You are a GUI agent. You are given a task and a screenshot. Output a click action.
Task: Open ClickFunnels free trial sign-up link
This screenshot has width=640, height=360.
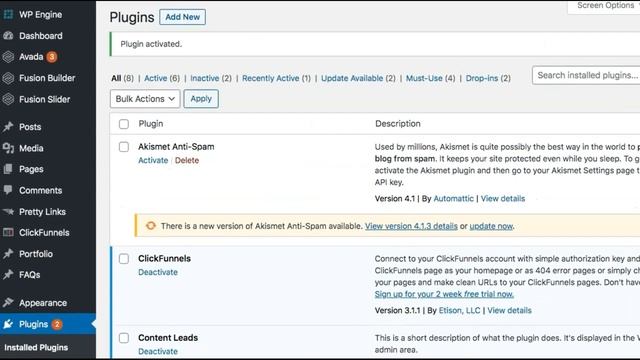[x=444, y=294]
